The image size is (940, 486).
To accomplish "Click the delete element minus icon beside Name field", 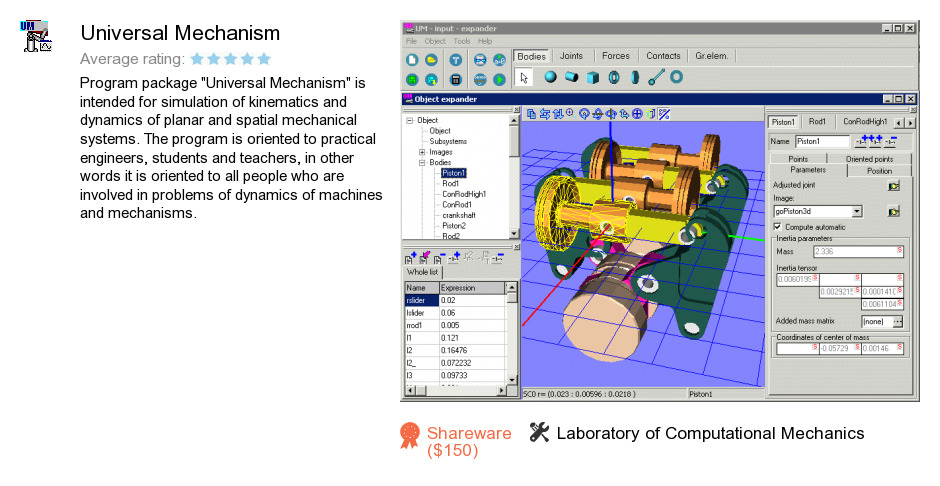I will tap(891, 141).
